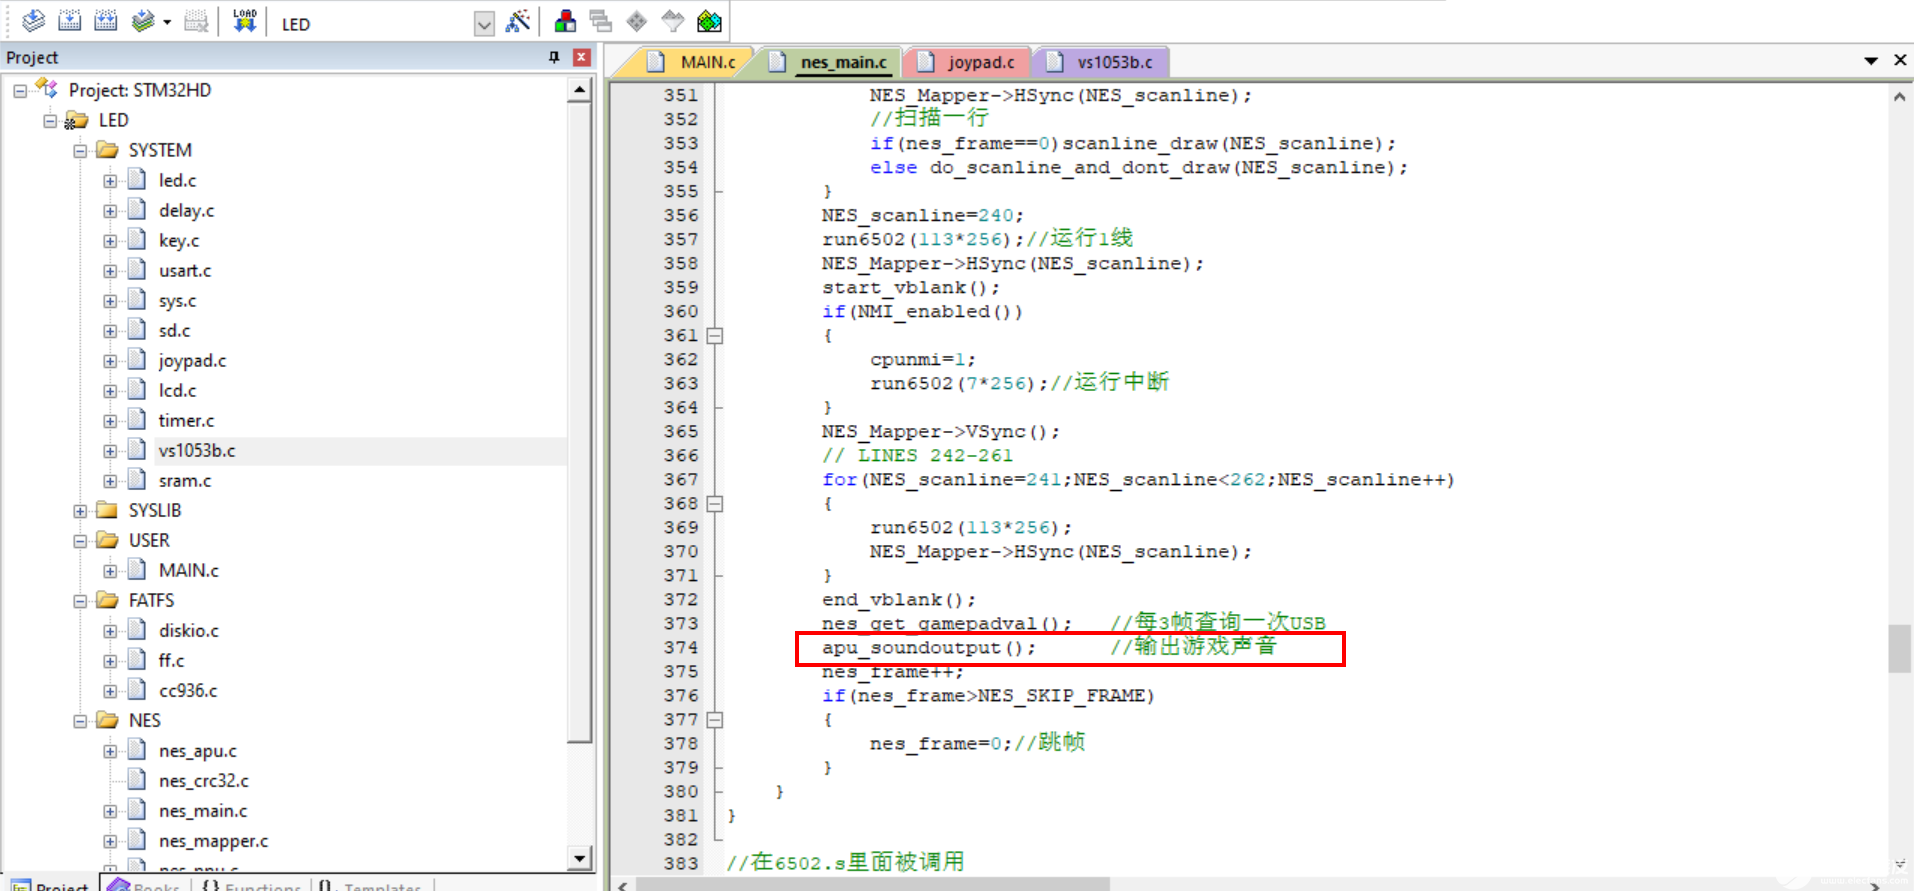Click the Build target toolbar icon
1914x891 pixels.
(x=70, y=21)
